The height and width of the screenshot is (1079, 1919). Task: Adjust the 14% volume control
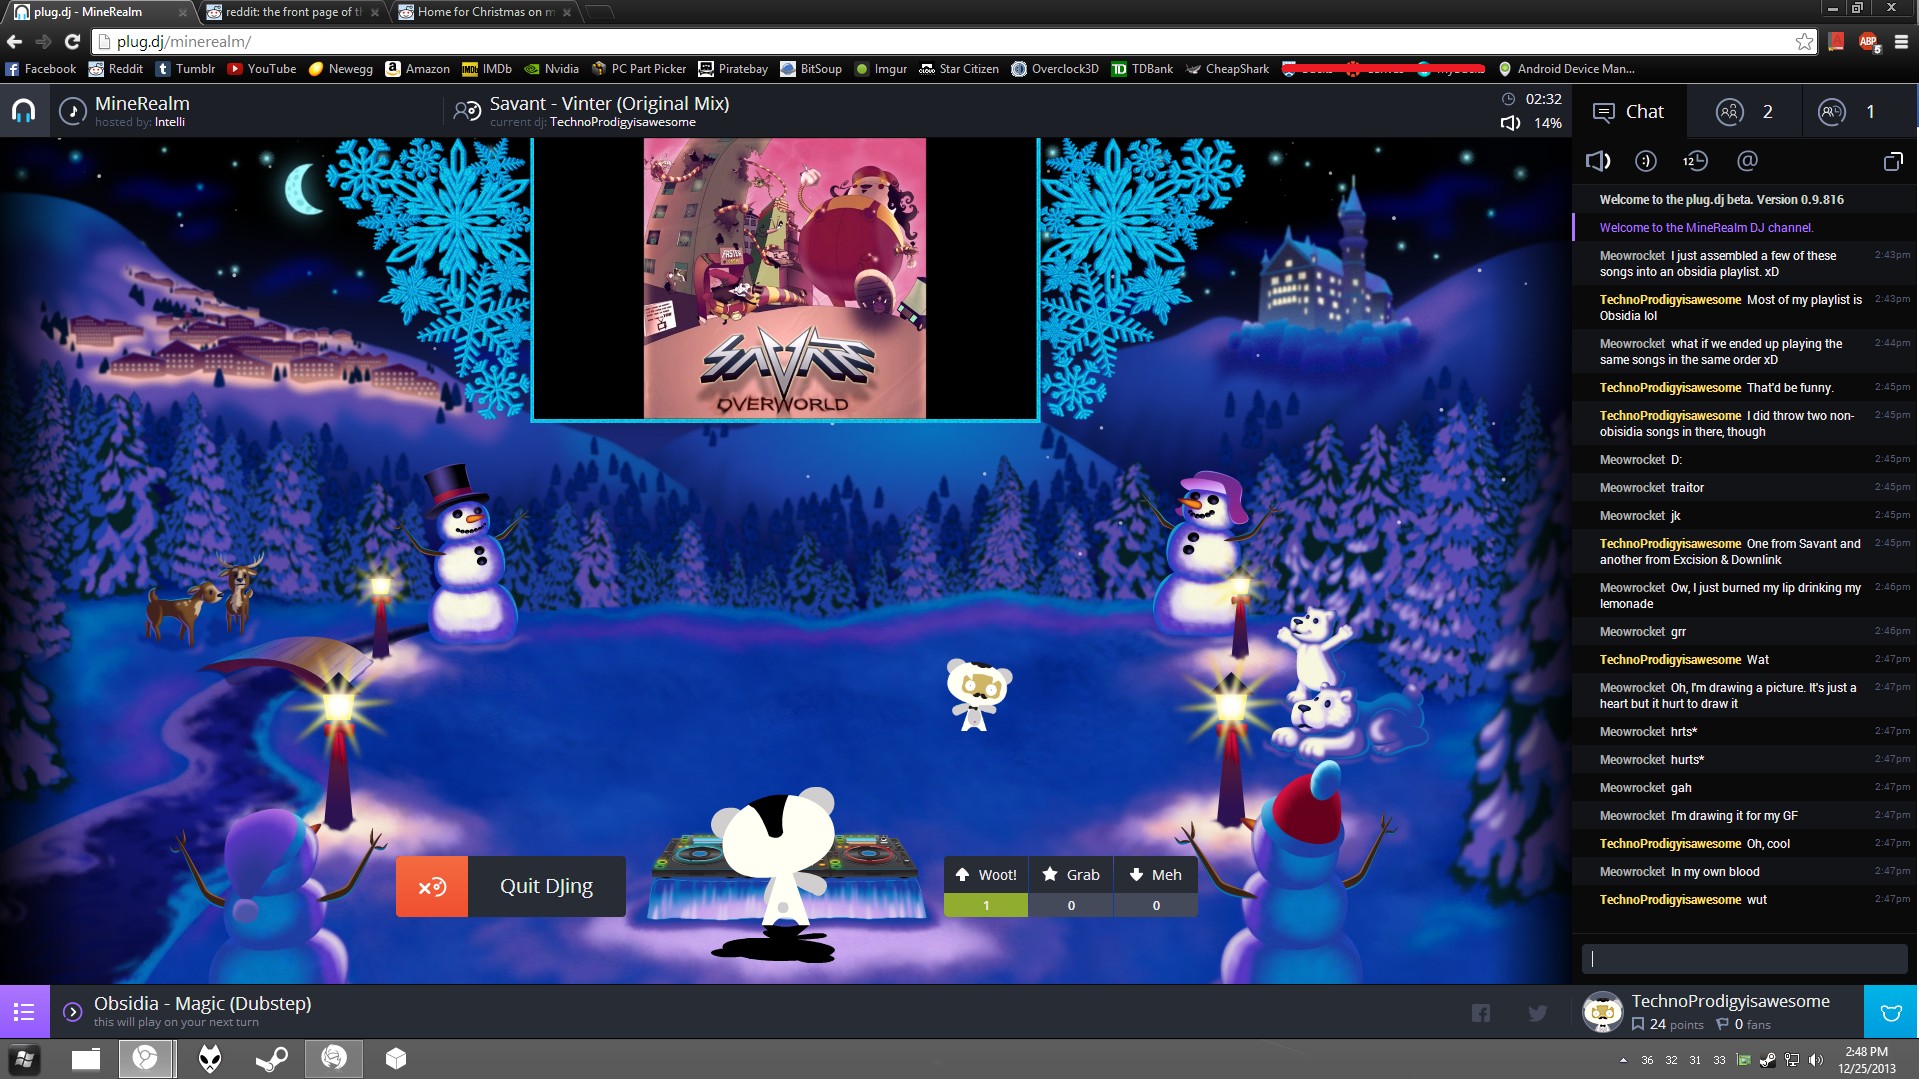[1510, 123]
